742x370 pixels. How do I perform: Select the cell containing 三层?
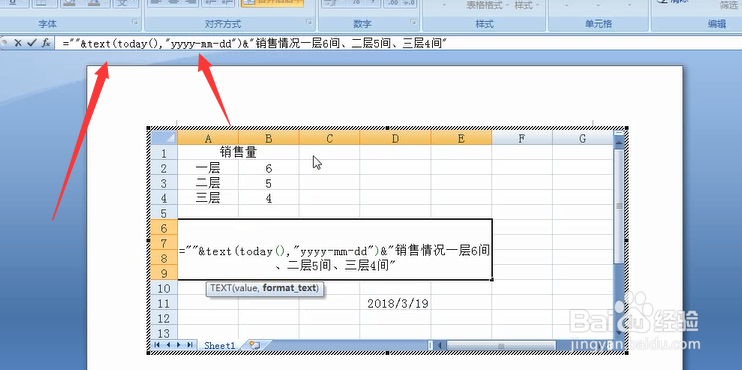click(x=208, y=198)
